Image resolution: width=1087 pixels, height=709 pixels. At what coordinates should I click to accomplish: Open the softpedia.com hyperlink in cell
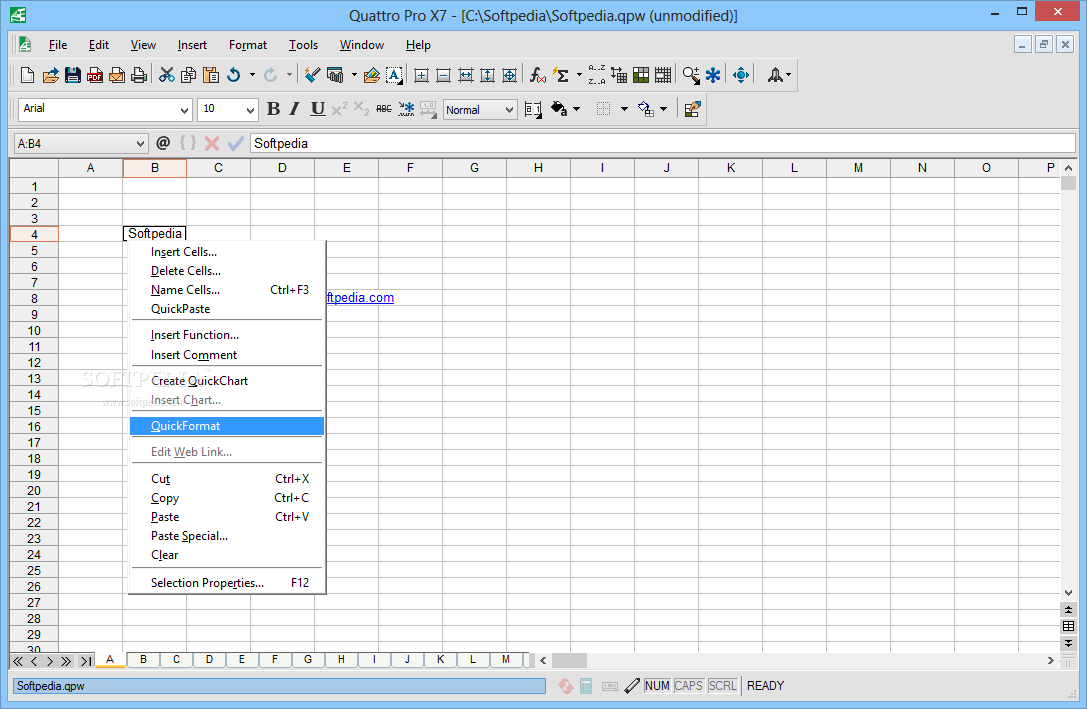pos(360,297)
